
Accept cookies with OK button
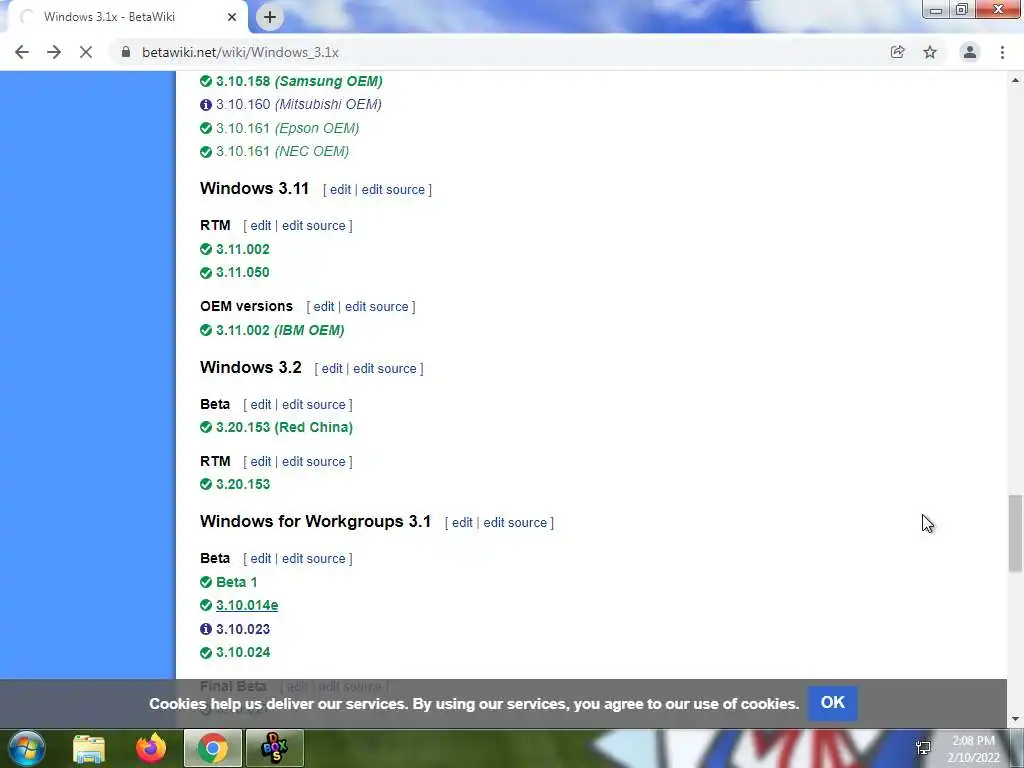tap(833, 703)
